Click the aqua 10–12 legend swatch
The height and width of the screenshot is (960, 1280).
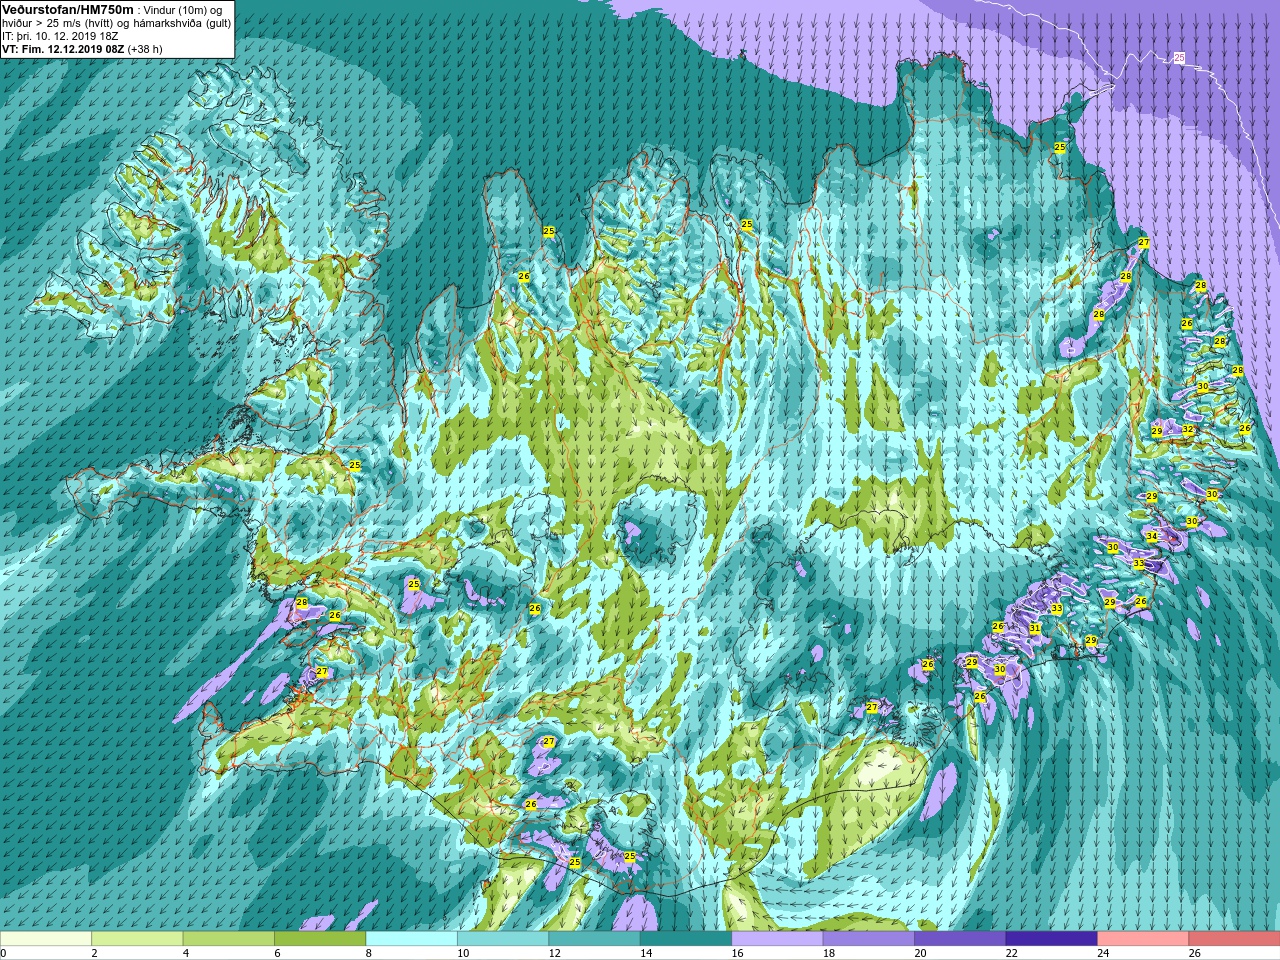pos(503,939)
